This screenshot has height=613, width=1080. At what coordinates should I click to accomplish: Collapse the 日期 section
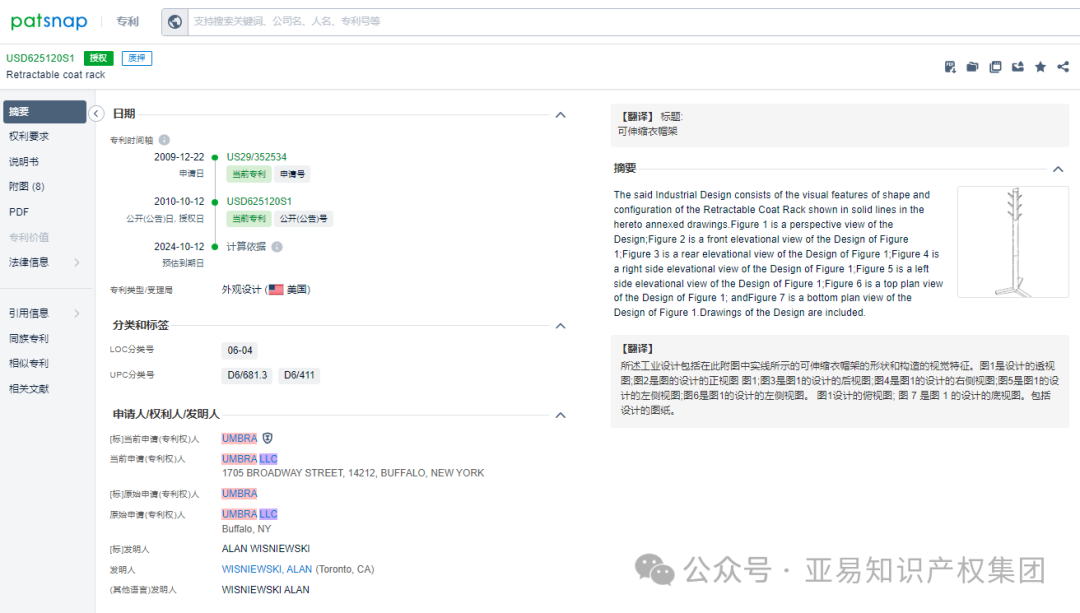[x=561, y=115]
